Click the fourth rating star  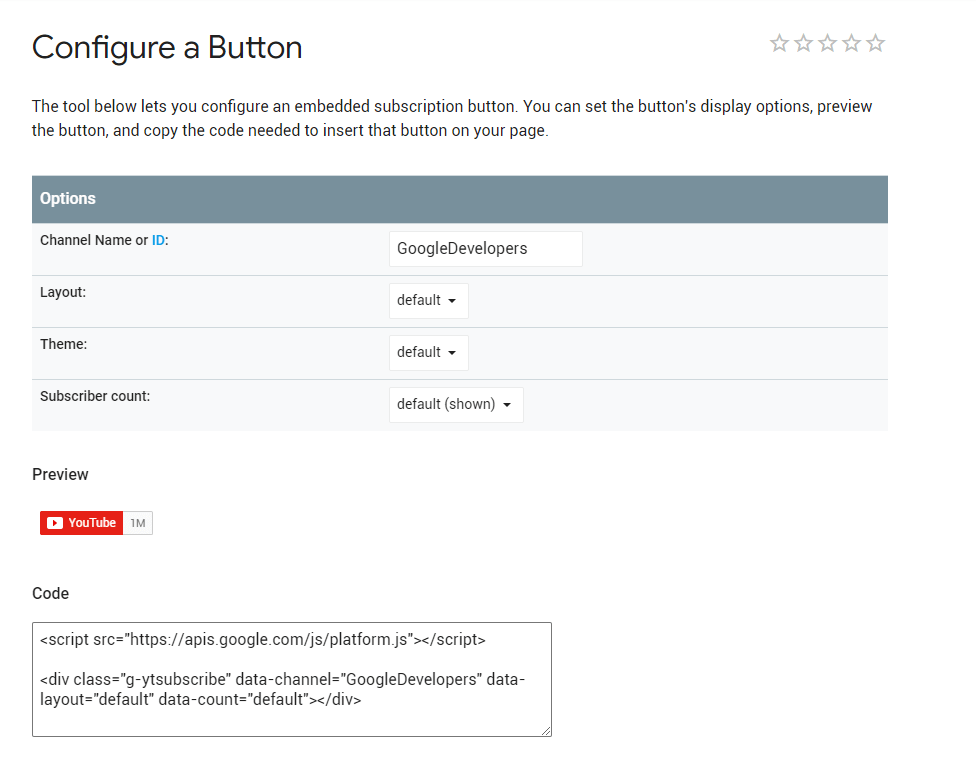tap(852, 43)
